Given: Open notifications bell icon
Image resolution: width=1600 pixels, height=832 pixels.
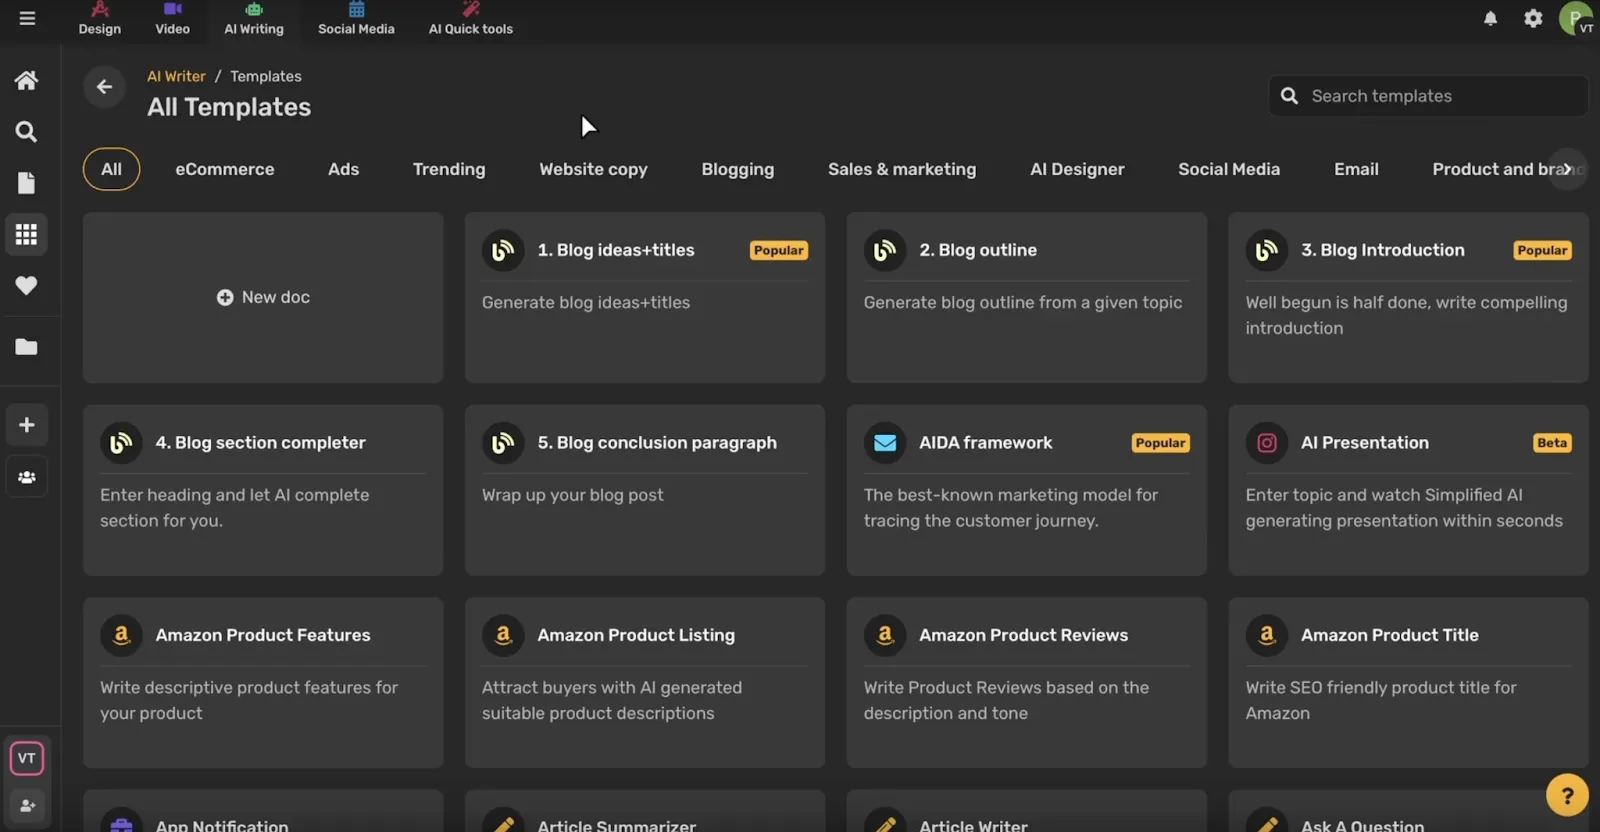Looking at the screenshot, I should click(1490, 18).
